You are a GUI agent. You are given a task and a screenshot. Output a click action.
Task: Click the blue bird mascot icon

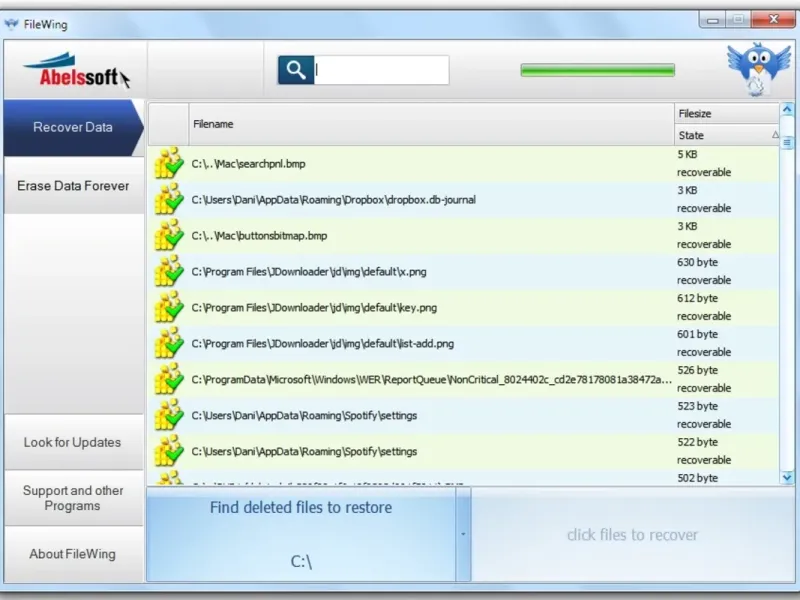tap(759, 69)
